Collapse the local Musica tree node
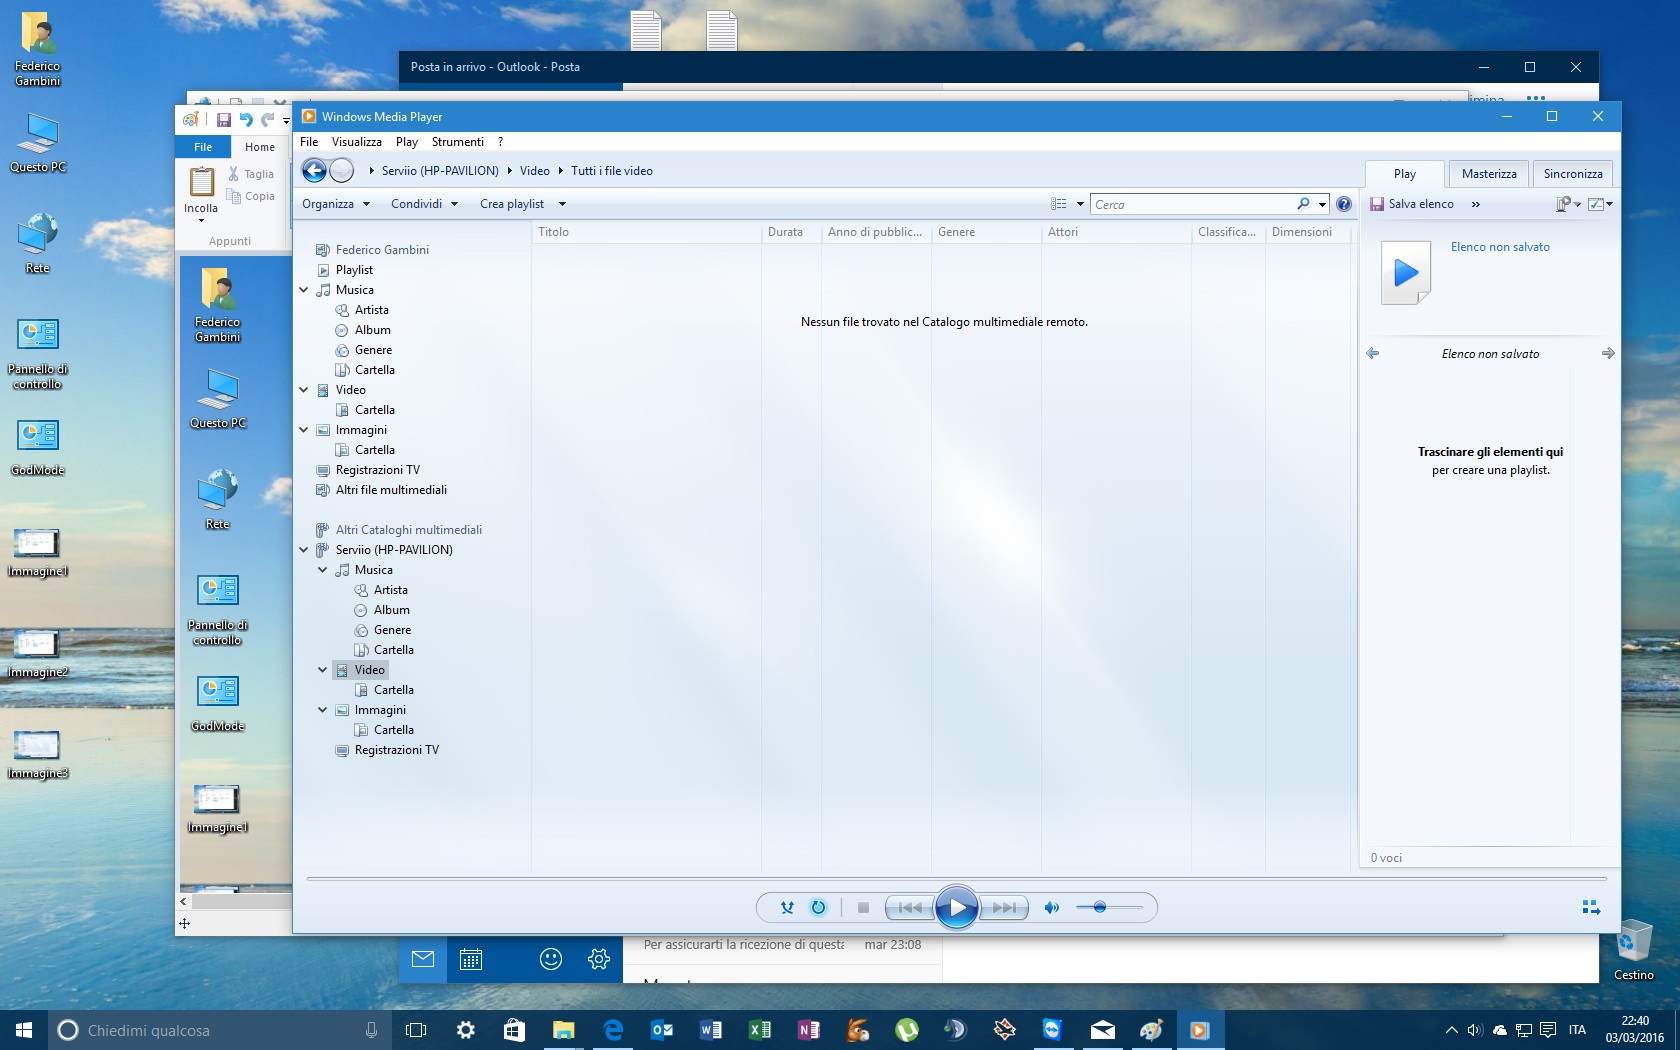Viewport: 1680px width, 1050px height. click(x=304, y=290)
